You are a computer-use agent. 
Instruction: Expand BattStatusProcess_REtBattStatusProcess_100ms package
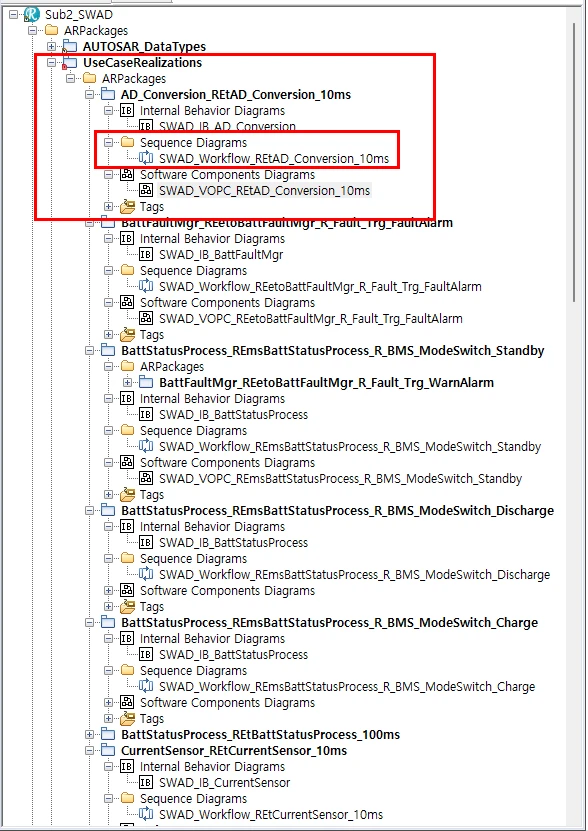pos(90,735)
